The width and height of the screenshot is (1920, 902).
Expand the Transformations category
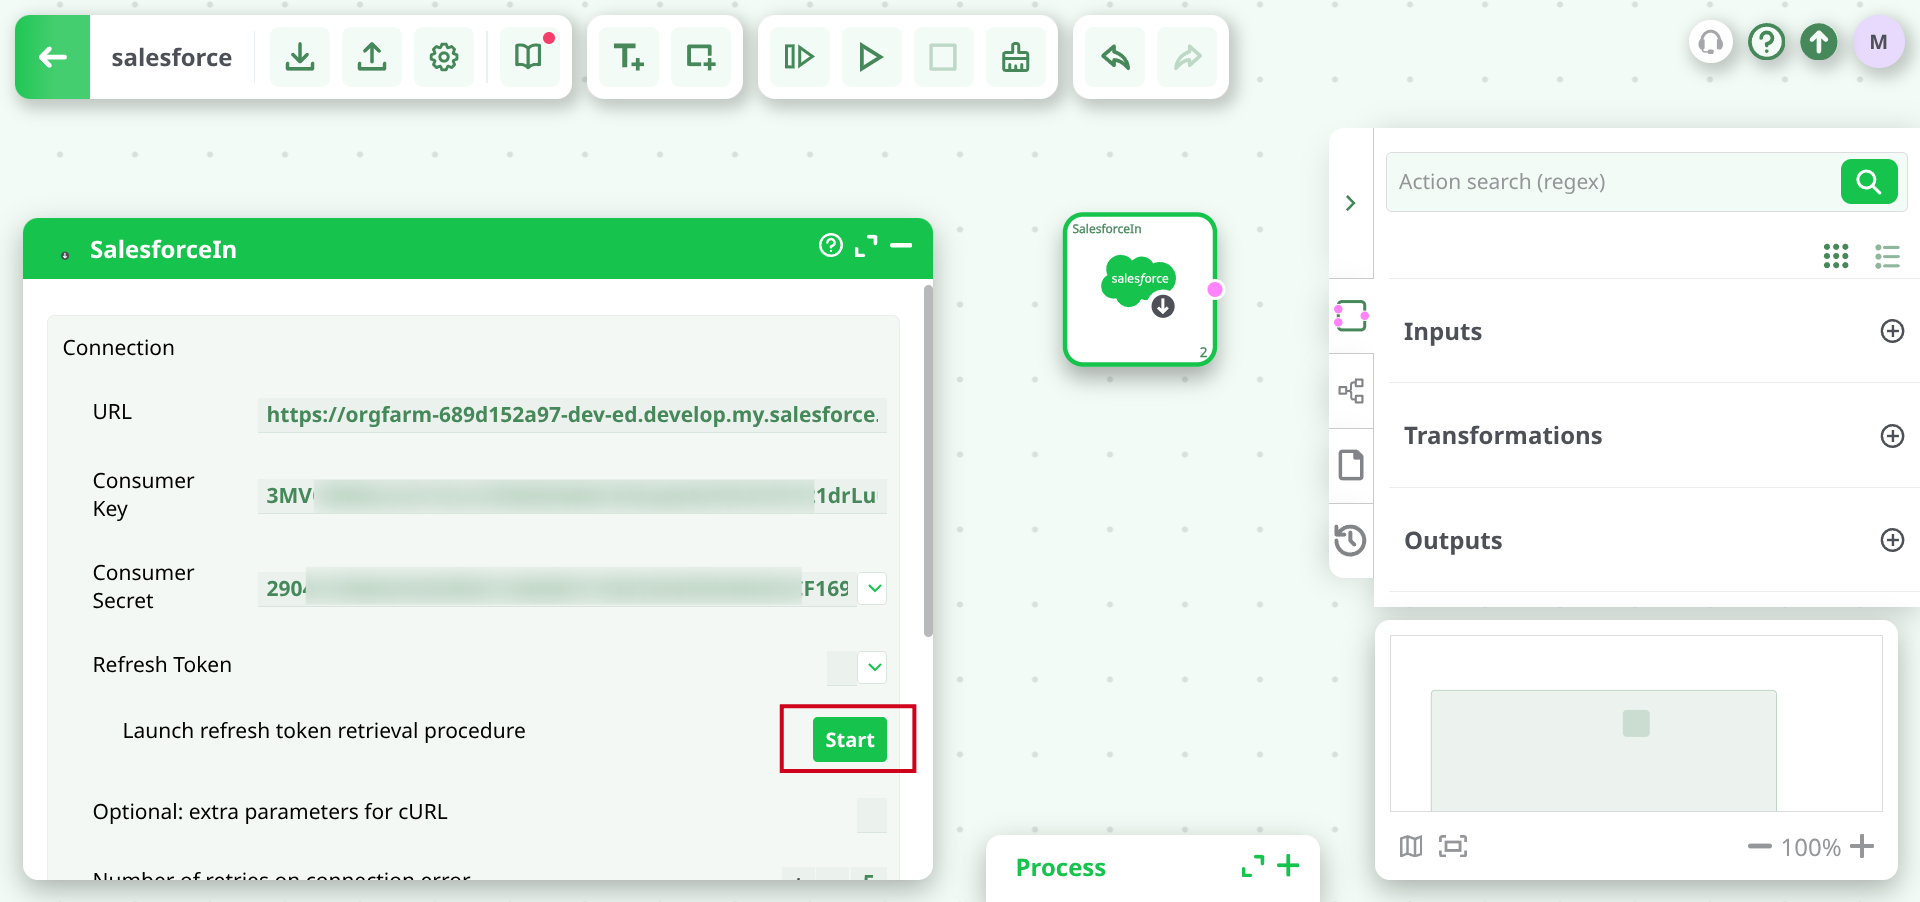point(1892,436)
